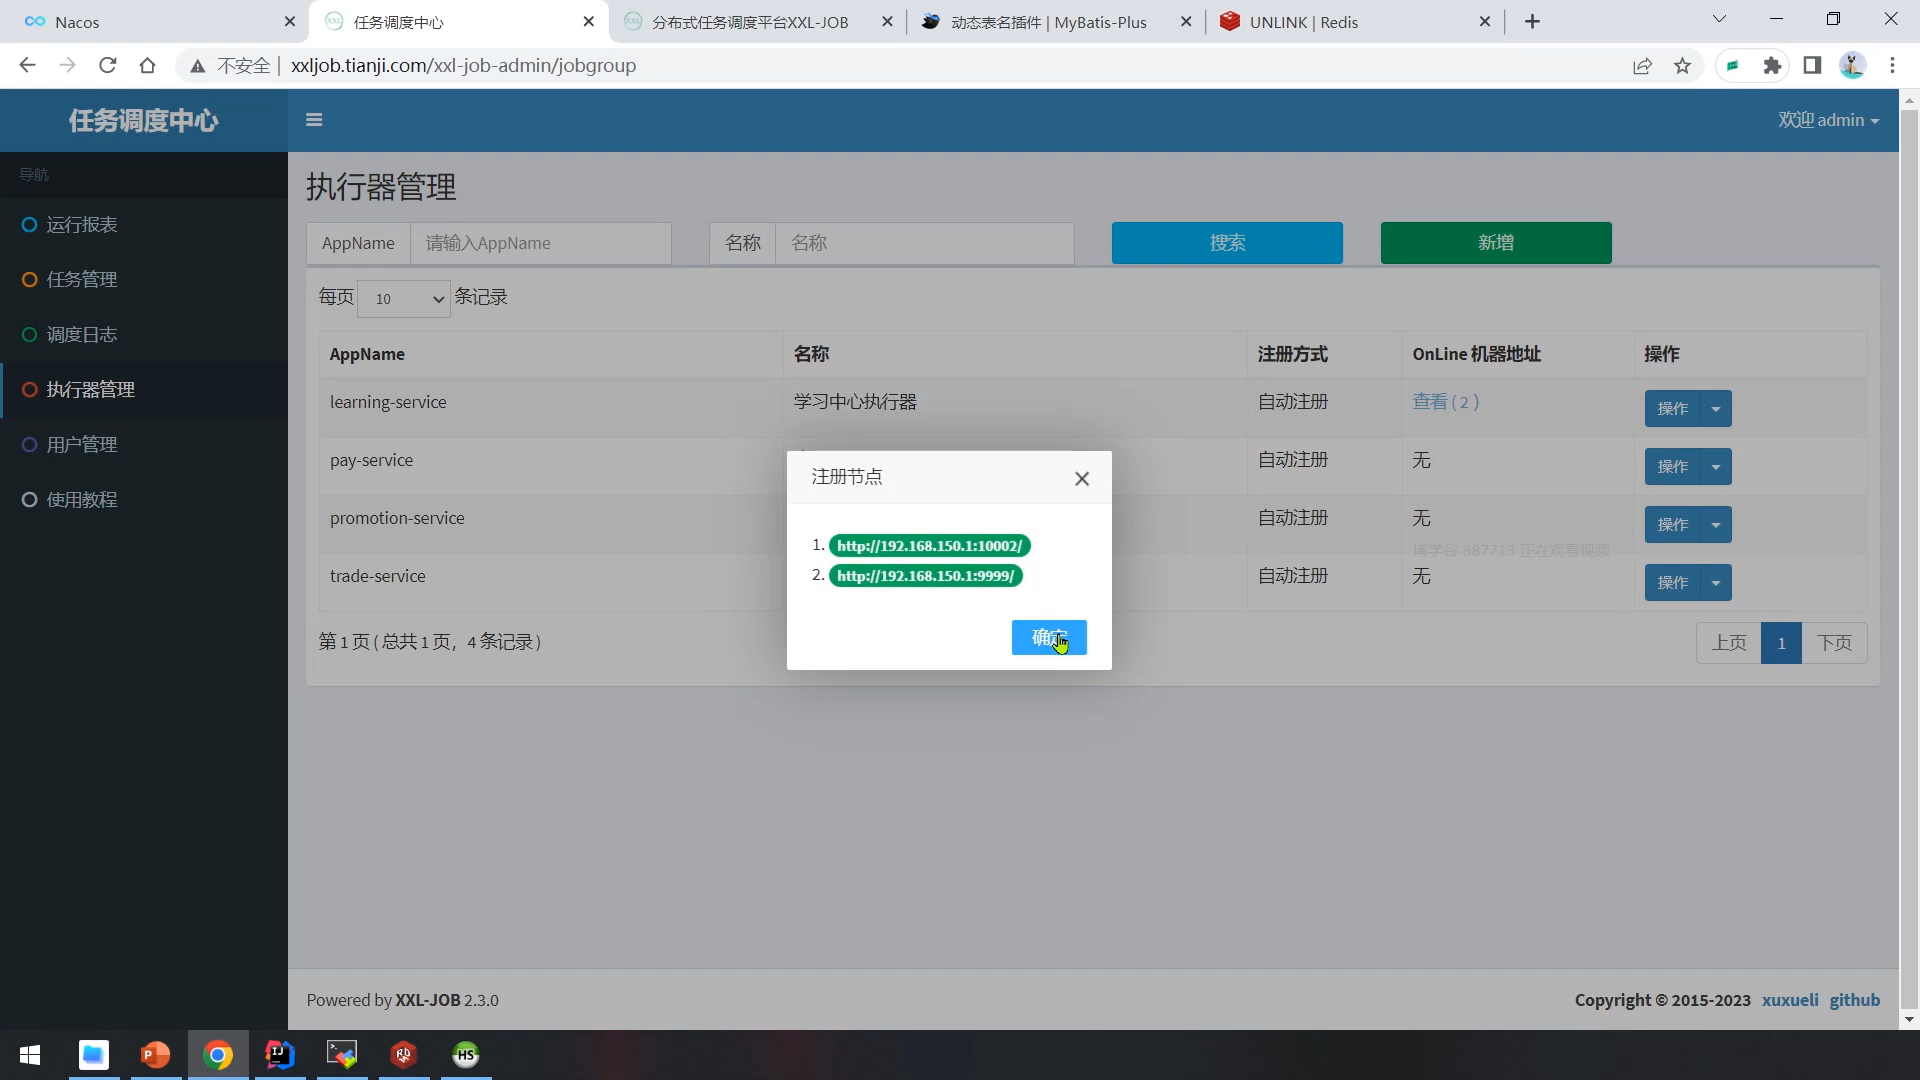Click the AppName input field
The width and height of the screenshot is (1920, 1080).
tap(540, 243)
